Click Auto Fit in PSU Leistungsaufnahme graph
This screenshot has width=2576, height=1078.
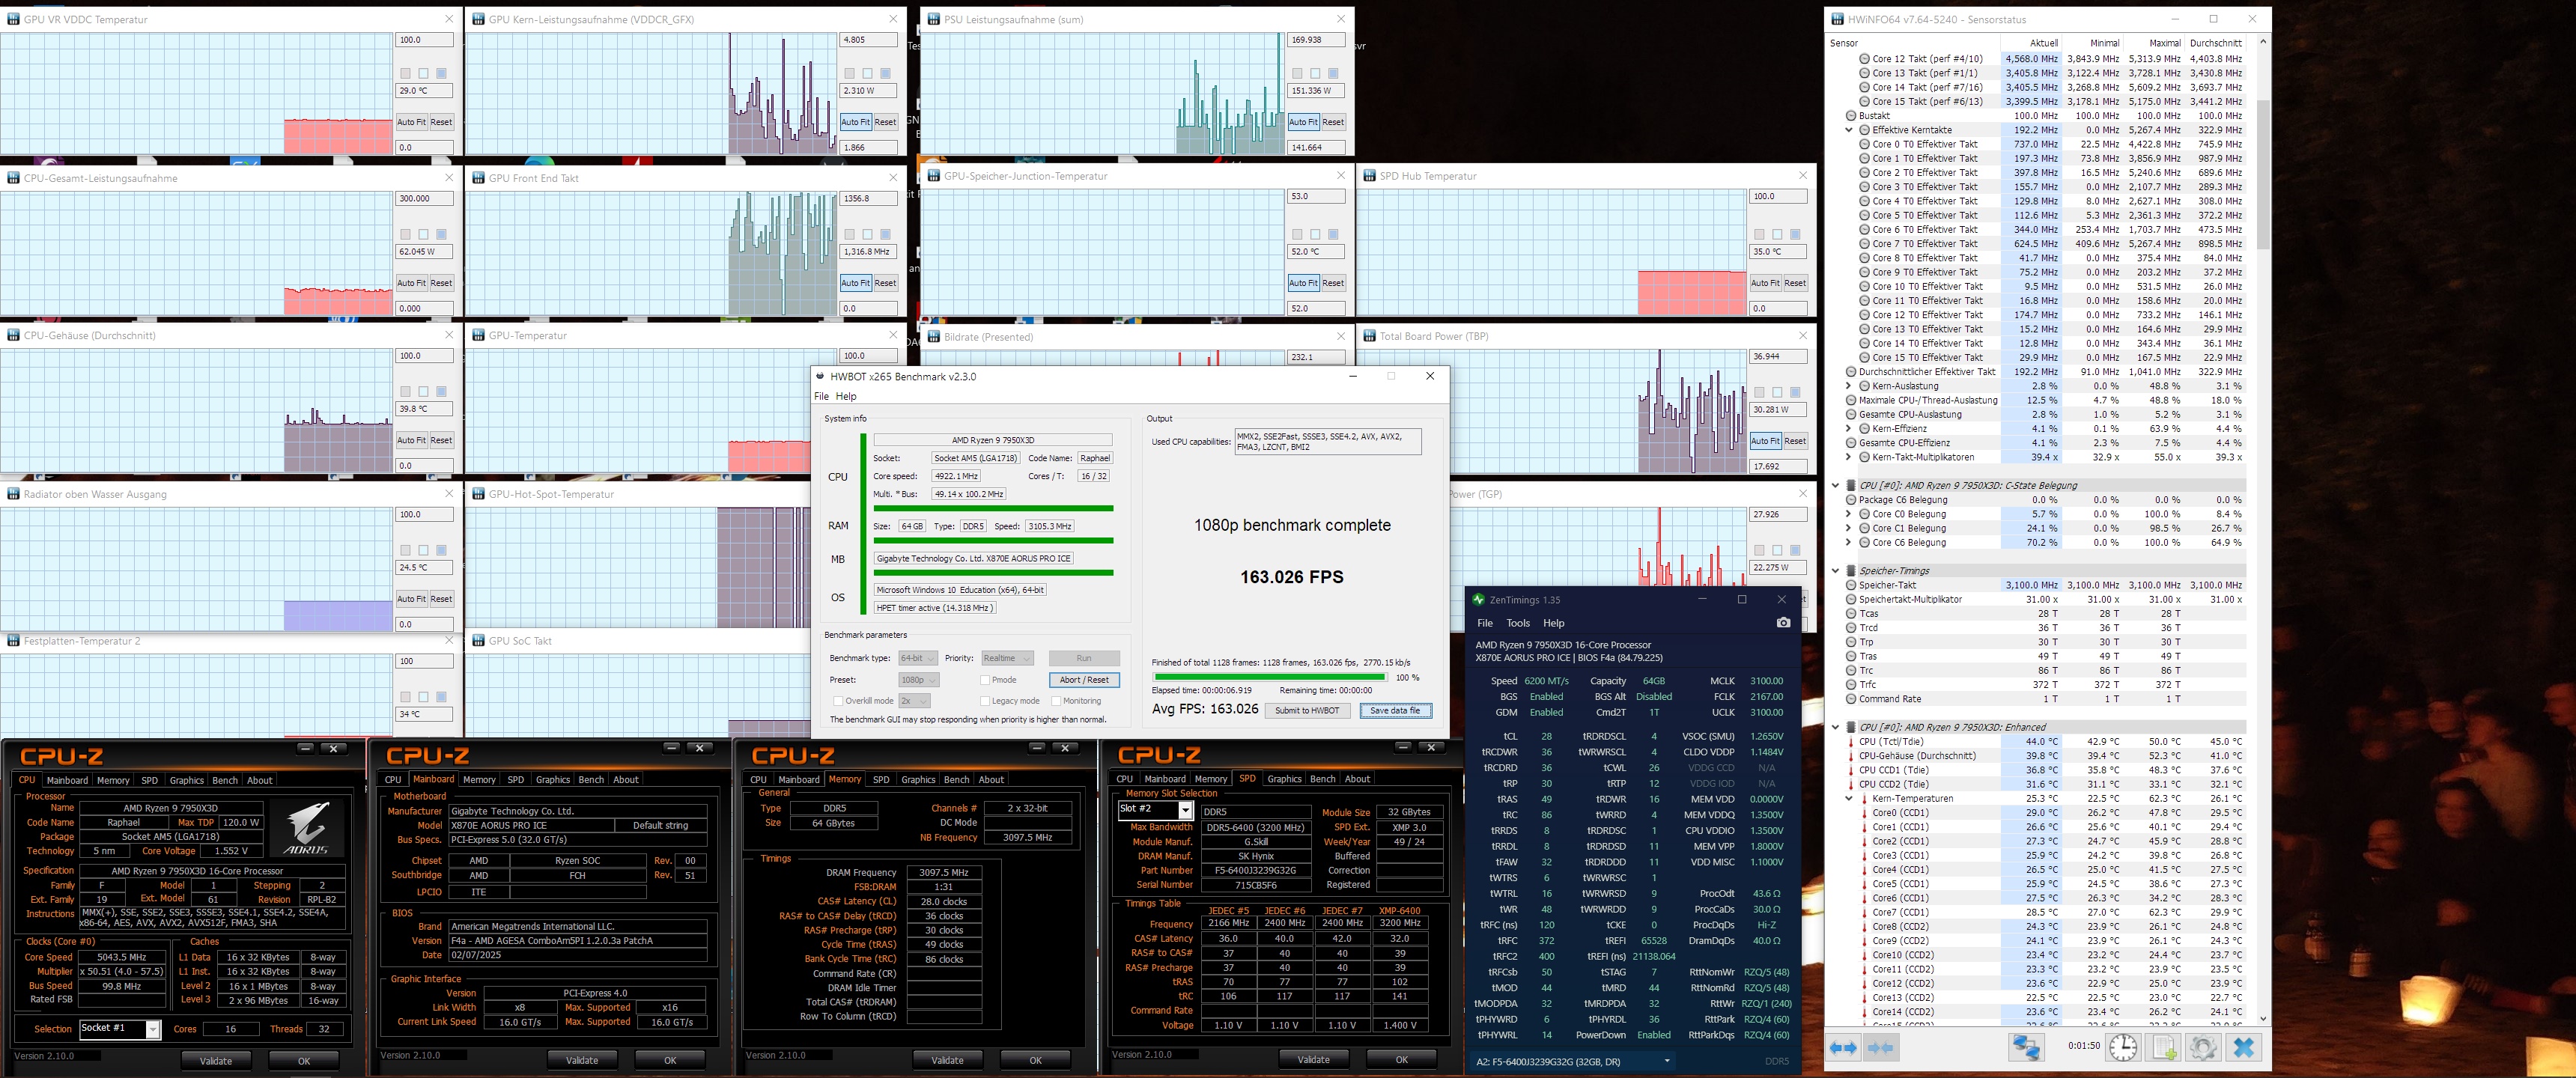[x=1303, y=122]
